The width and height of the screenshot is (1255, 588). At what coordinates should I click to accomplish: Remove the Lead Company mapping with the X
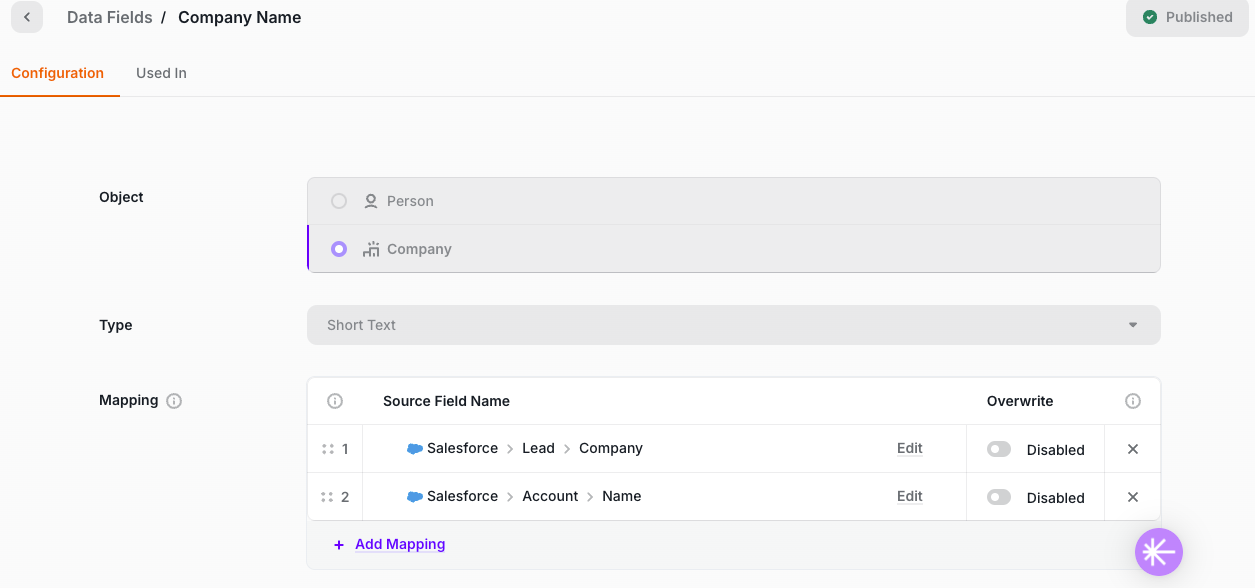pos(1133,449)
